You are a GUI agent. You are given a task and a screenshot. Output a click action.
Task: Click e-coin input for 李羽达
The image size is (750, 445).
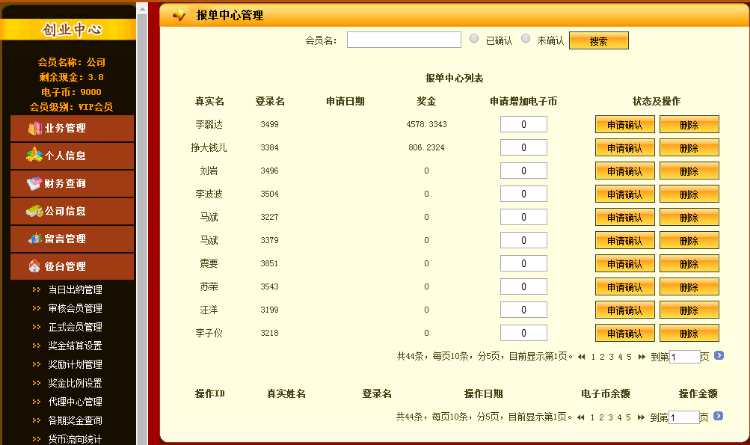[524, 124]
